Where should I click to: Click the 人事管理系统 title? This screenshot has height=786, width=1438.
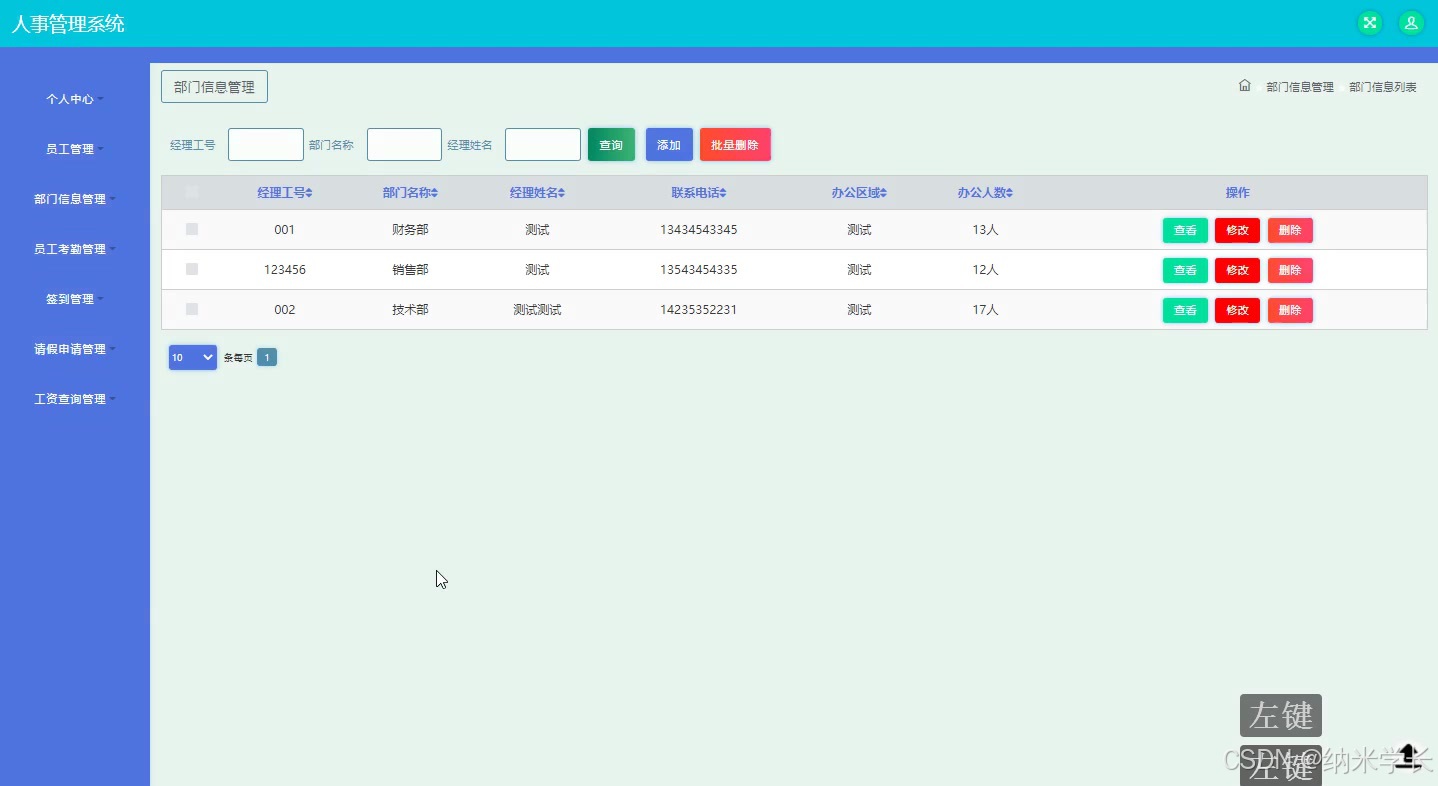[x=68, y=24]
